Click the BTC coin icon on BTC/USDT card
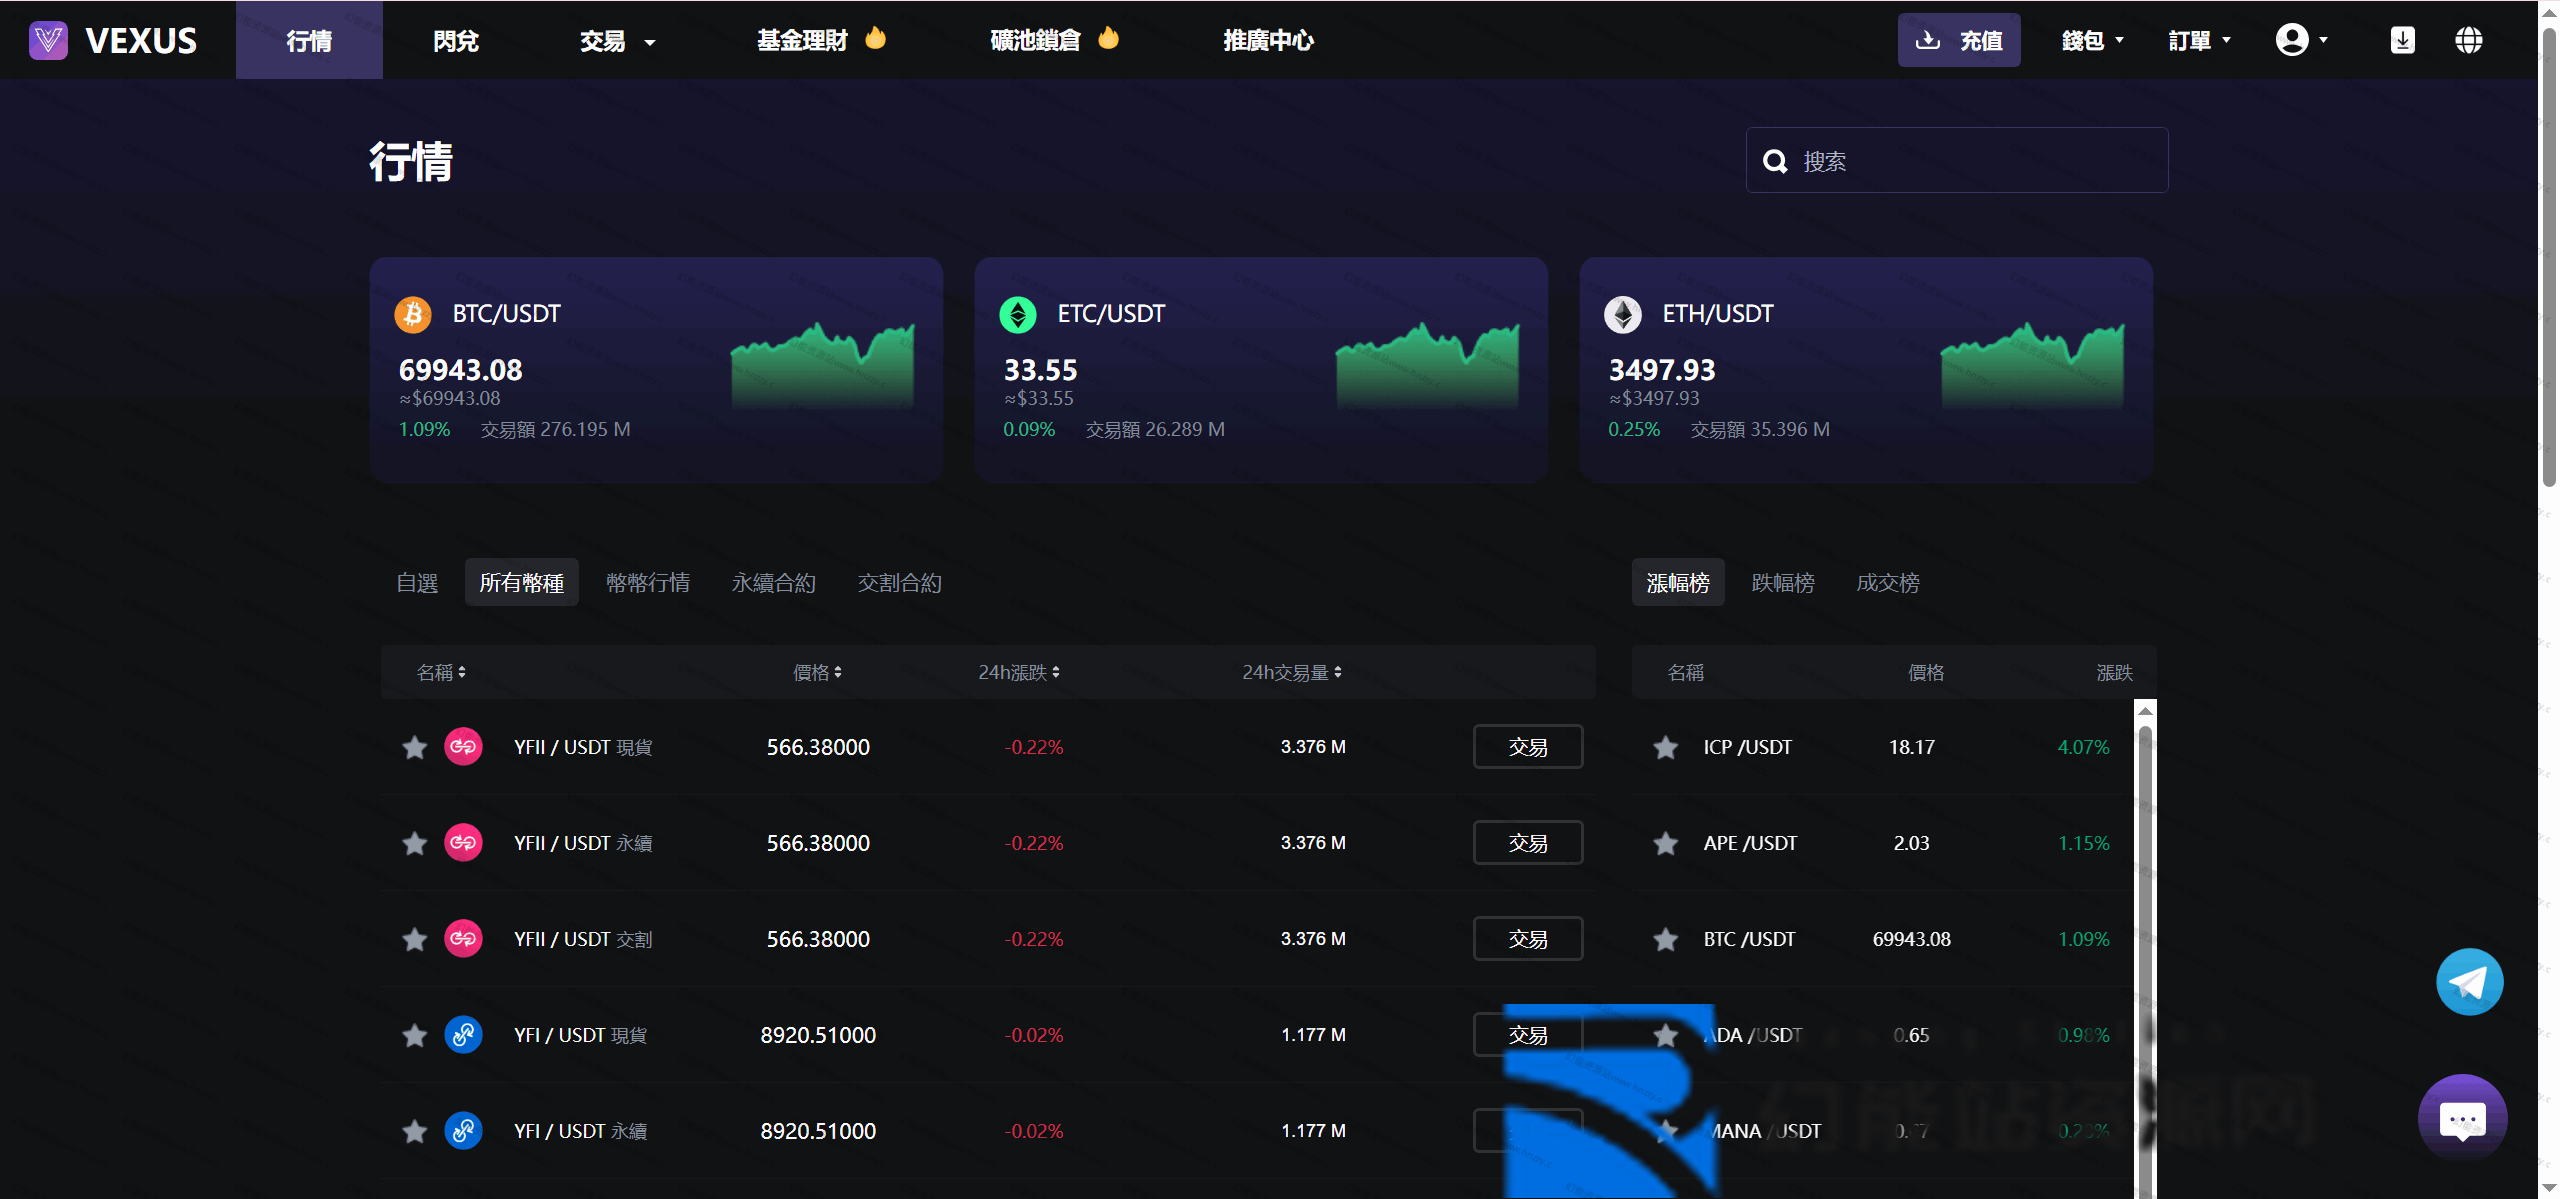The width and height of the screenshot is (2560, 1199). tap(413, 314)
